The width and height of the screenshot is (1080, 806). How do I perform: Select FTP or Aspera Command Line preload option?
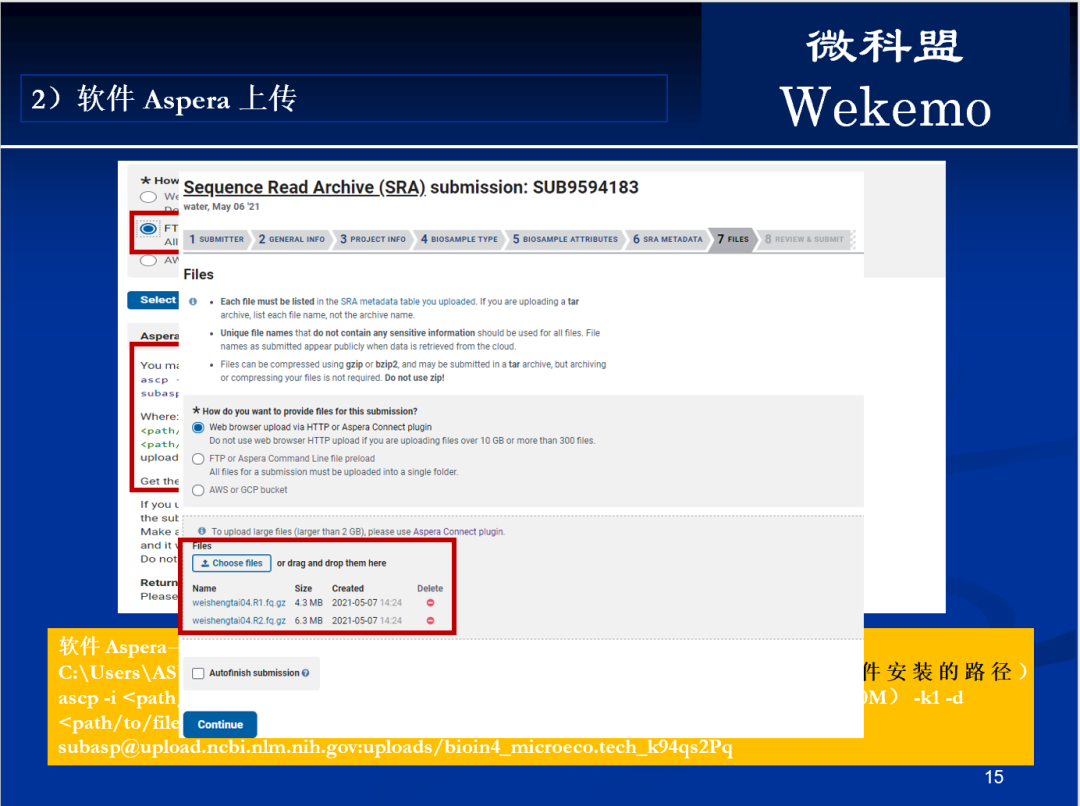198,459
